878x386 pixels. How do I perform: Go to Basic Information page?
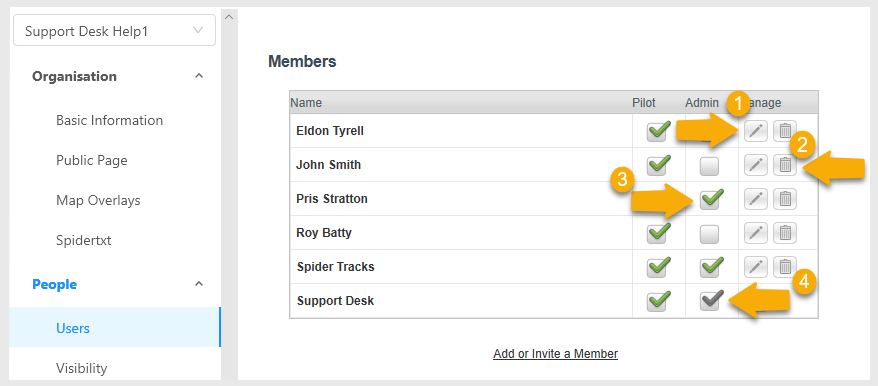click(109, 120)
